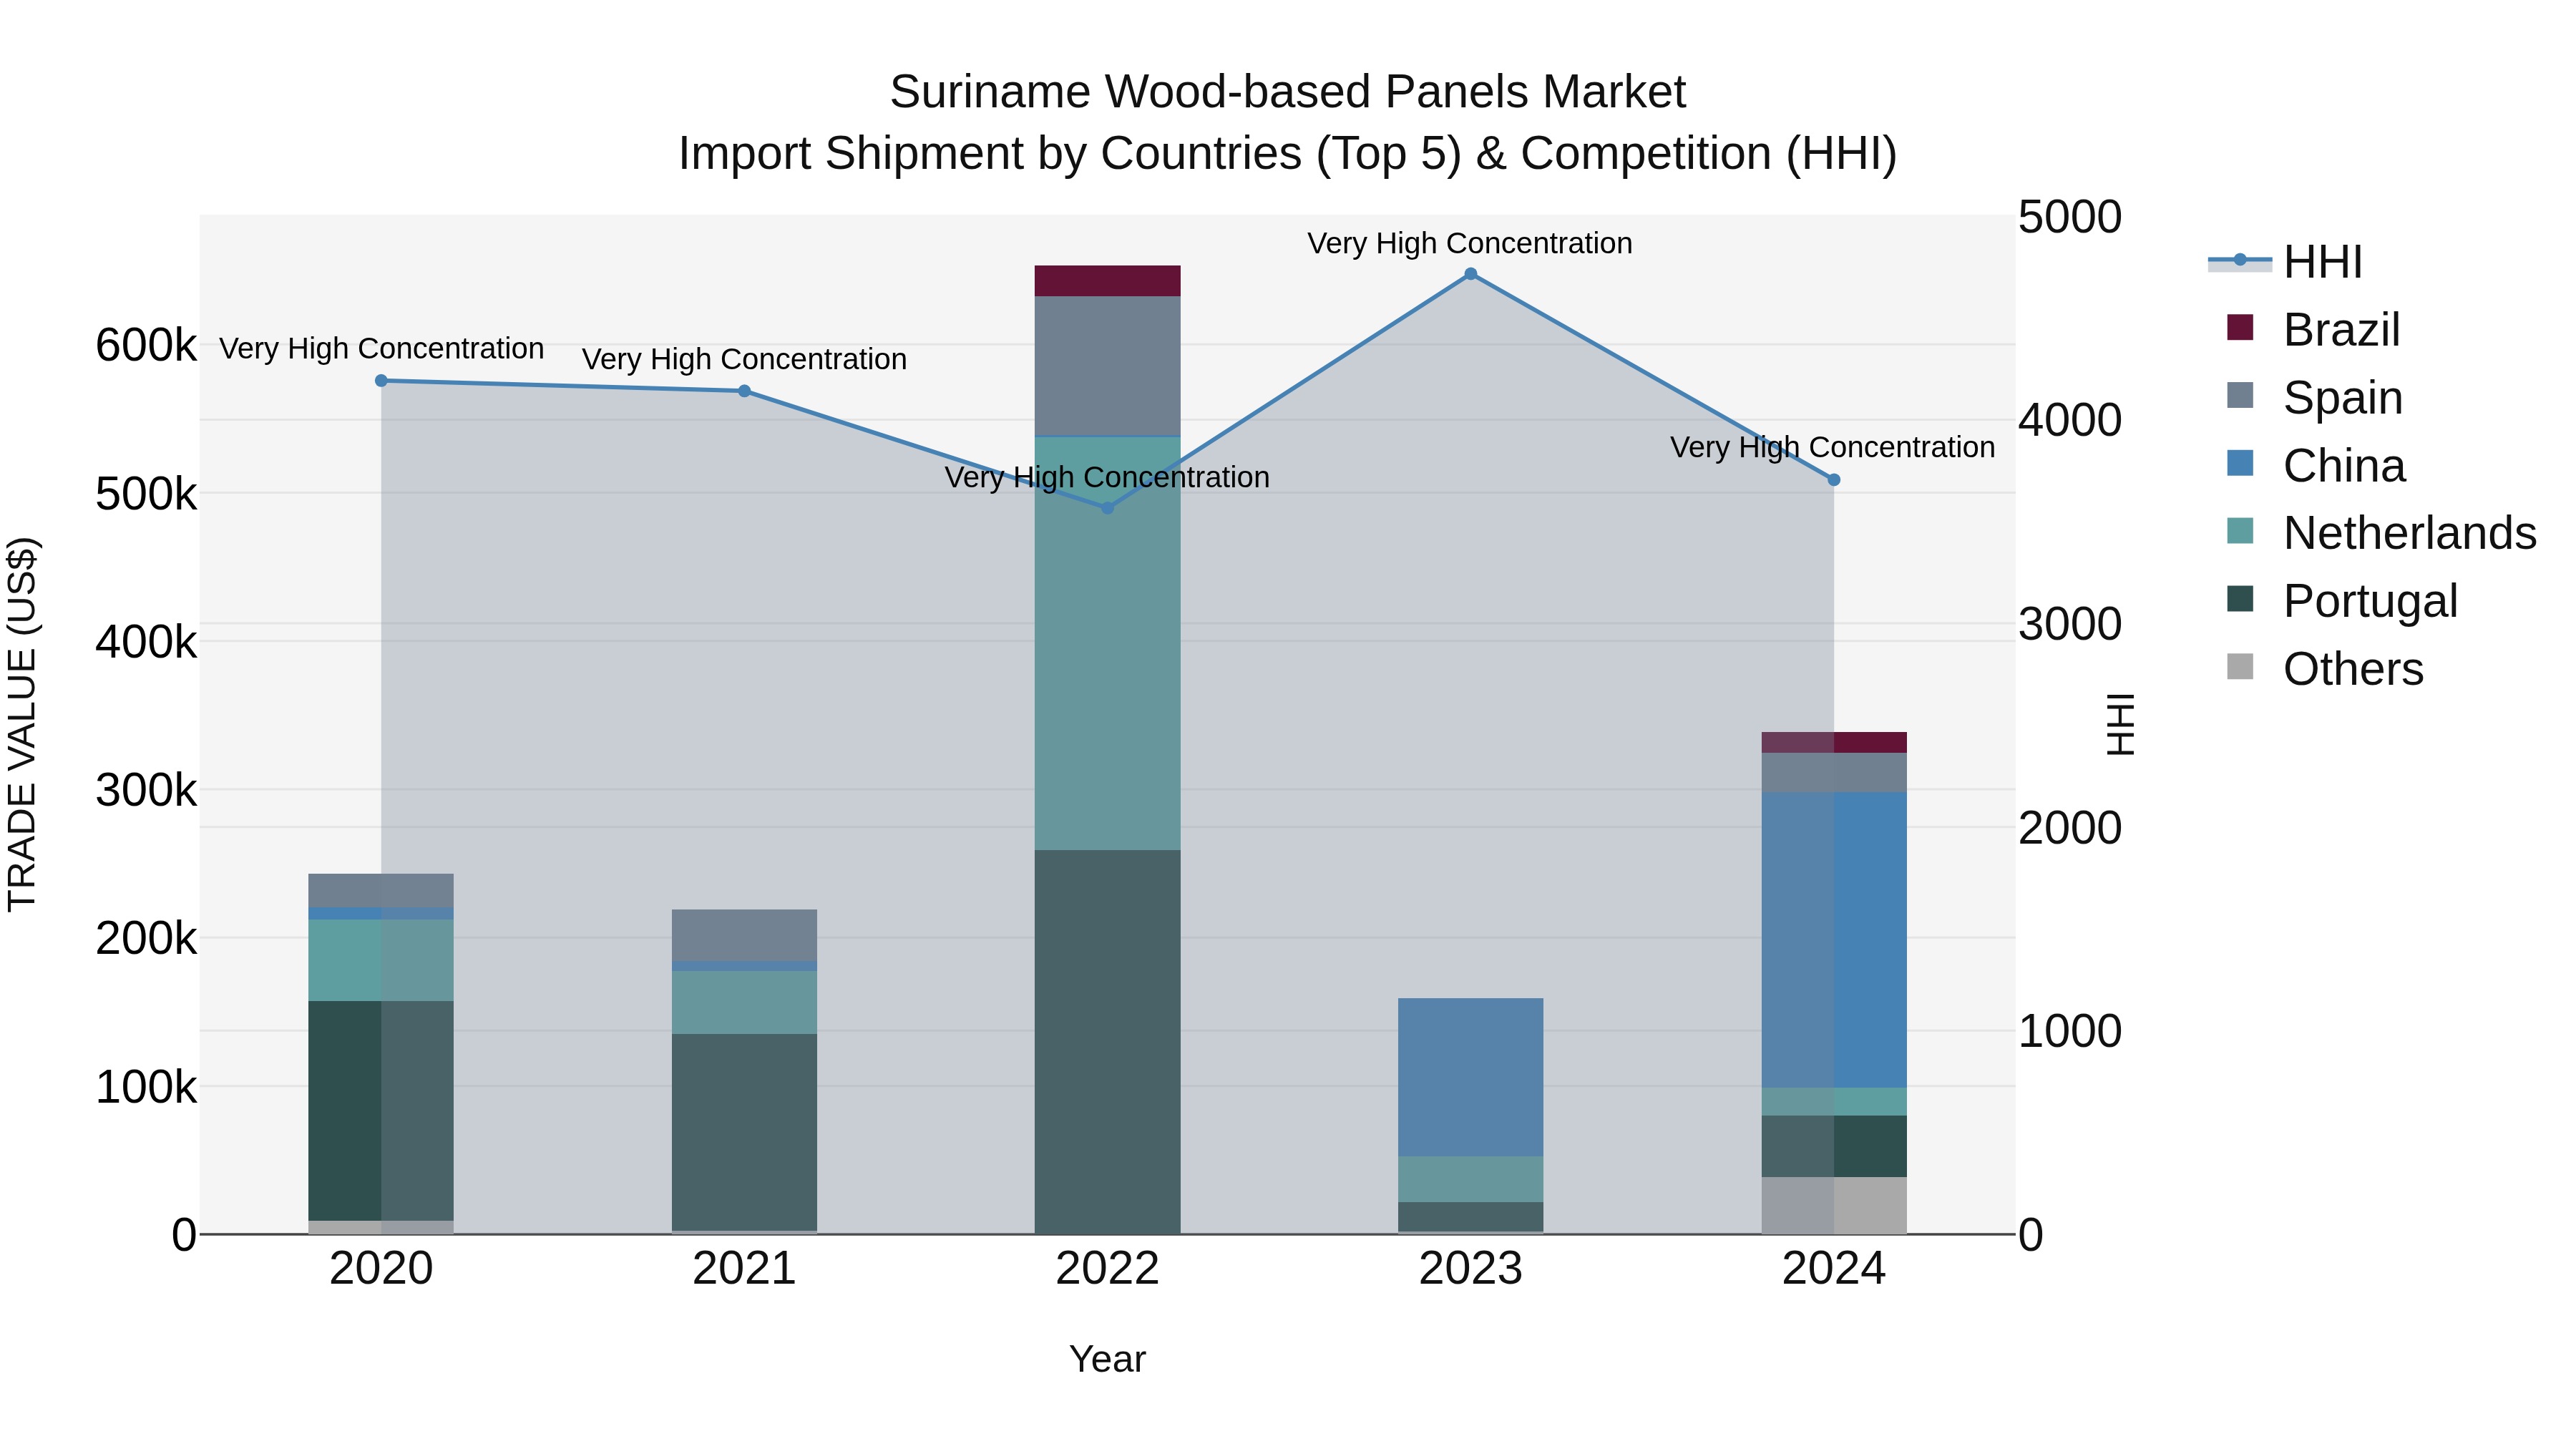Click the 2023 x-axis label
2576x1449 pixels.
(x=1470, y=1269)
